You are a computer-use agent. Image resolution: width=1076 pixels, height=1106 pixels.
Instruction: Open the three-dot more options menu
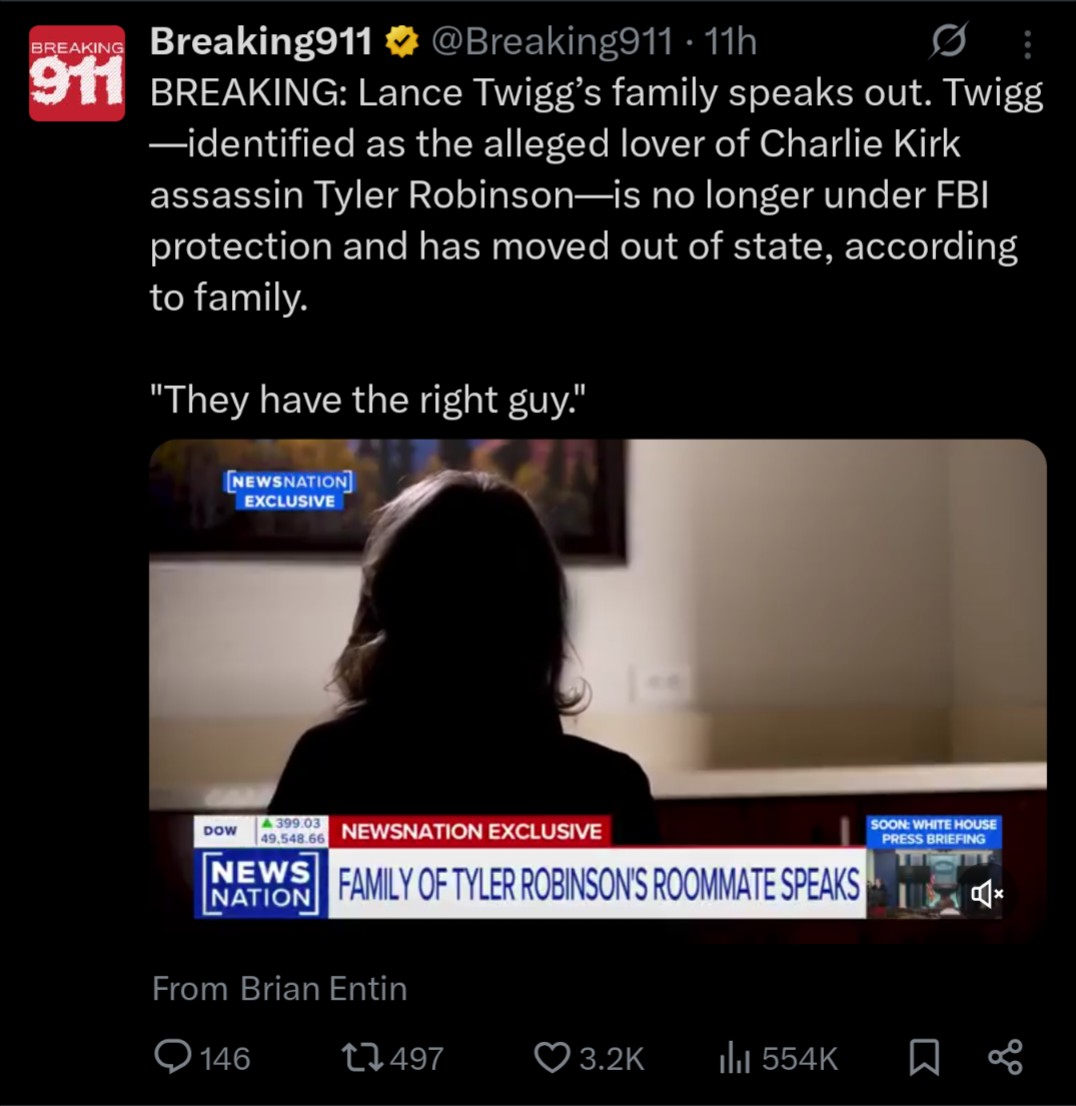(x=1027, y=44)
